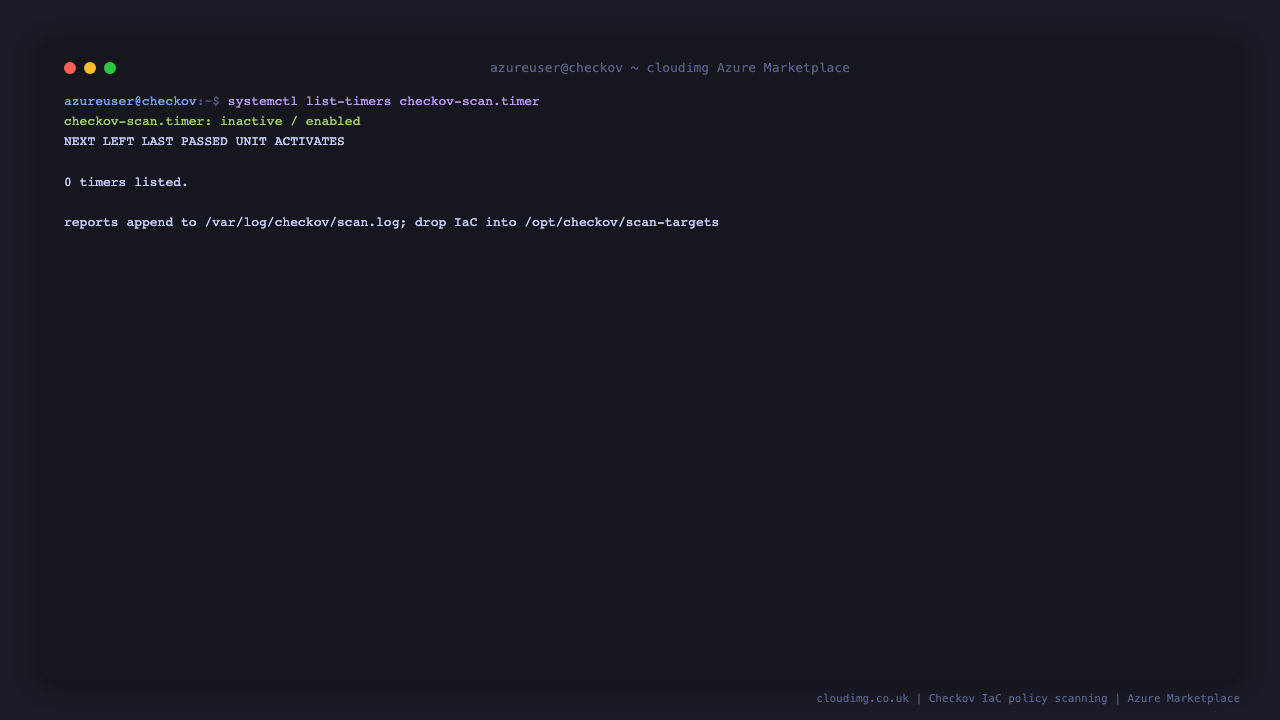Click the status line 'checkov-scan.timer: inactive / enabled'
This screenshot has width=1280, height=720.
(212, 121)
